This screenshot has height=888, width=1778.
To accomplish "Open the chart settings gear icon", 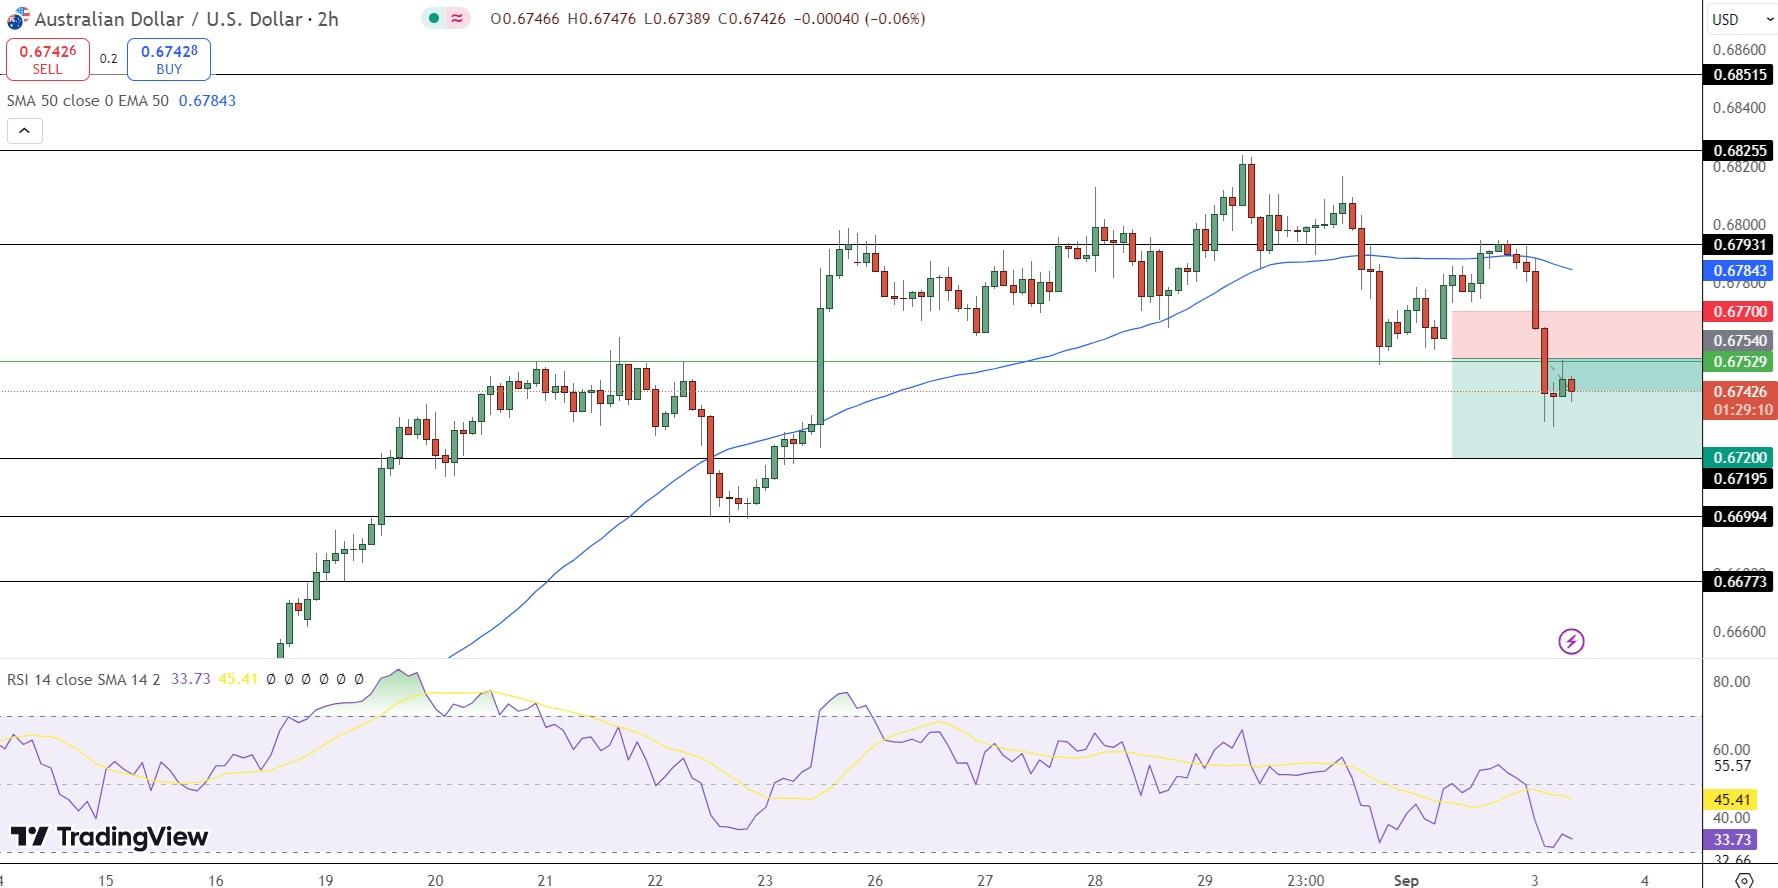I will tap(1743, 880).
